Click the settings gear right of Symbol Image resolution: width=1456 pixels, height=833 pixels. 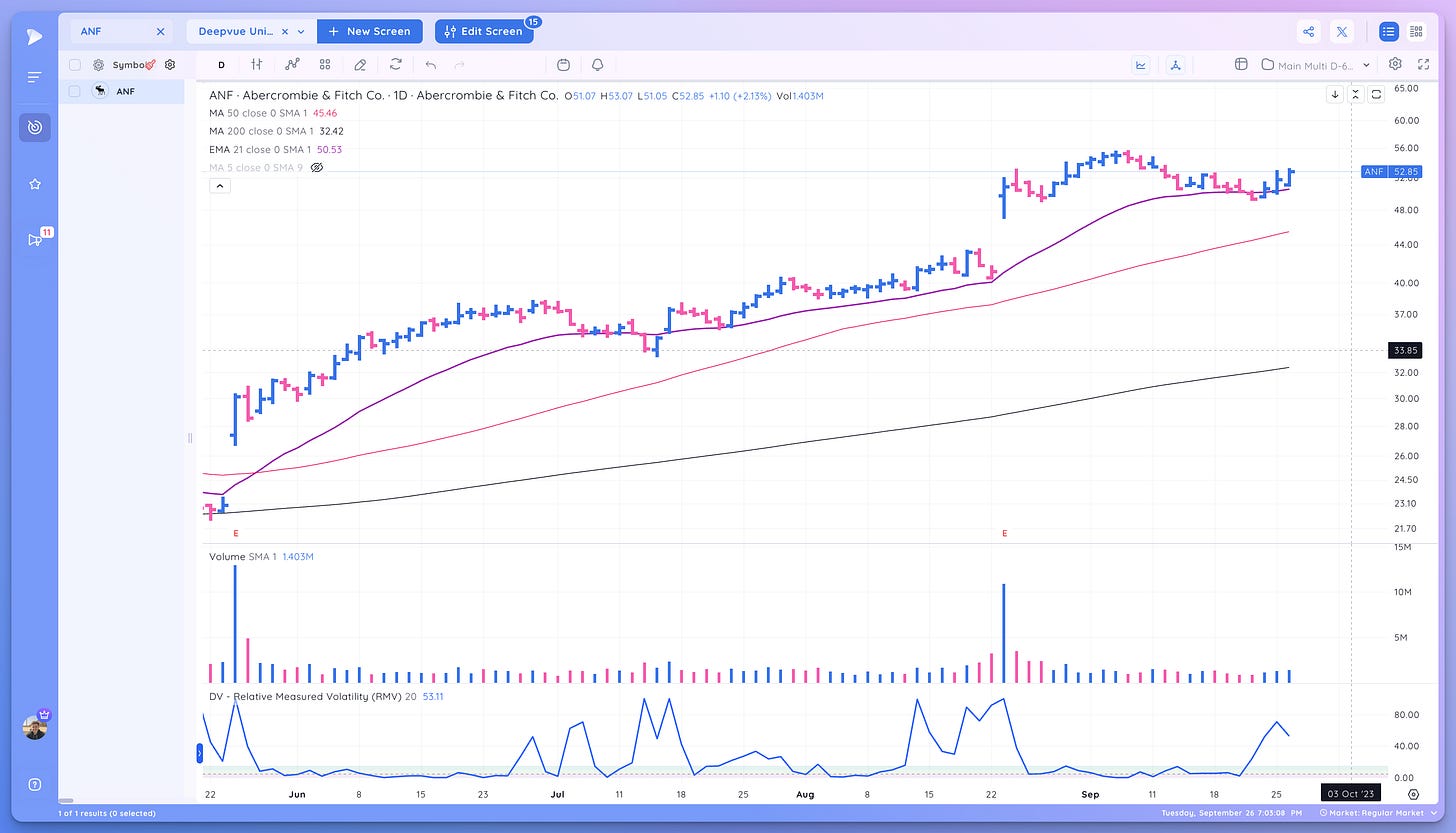pyautogui.click(x=170, y=65)
